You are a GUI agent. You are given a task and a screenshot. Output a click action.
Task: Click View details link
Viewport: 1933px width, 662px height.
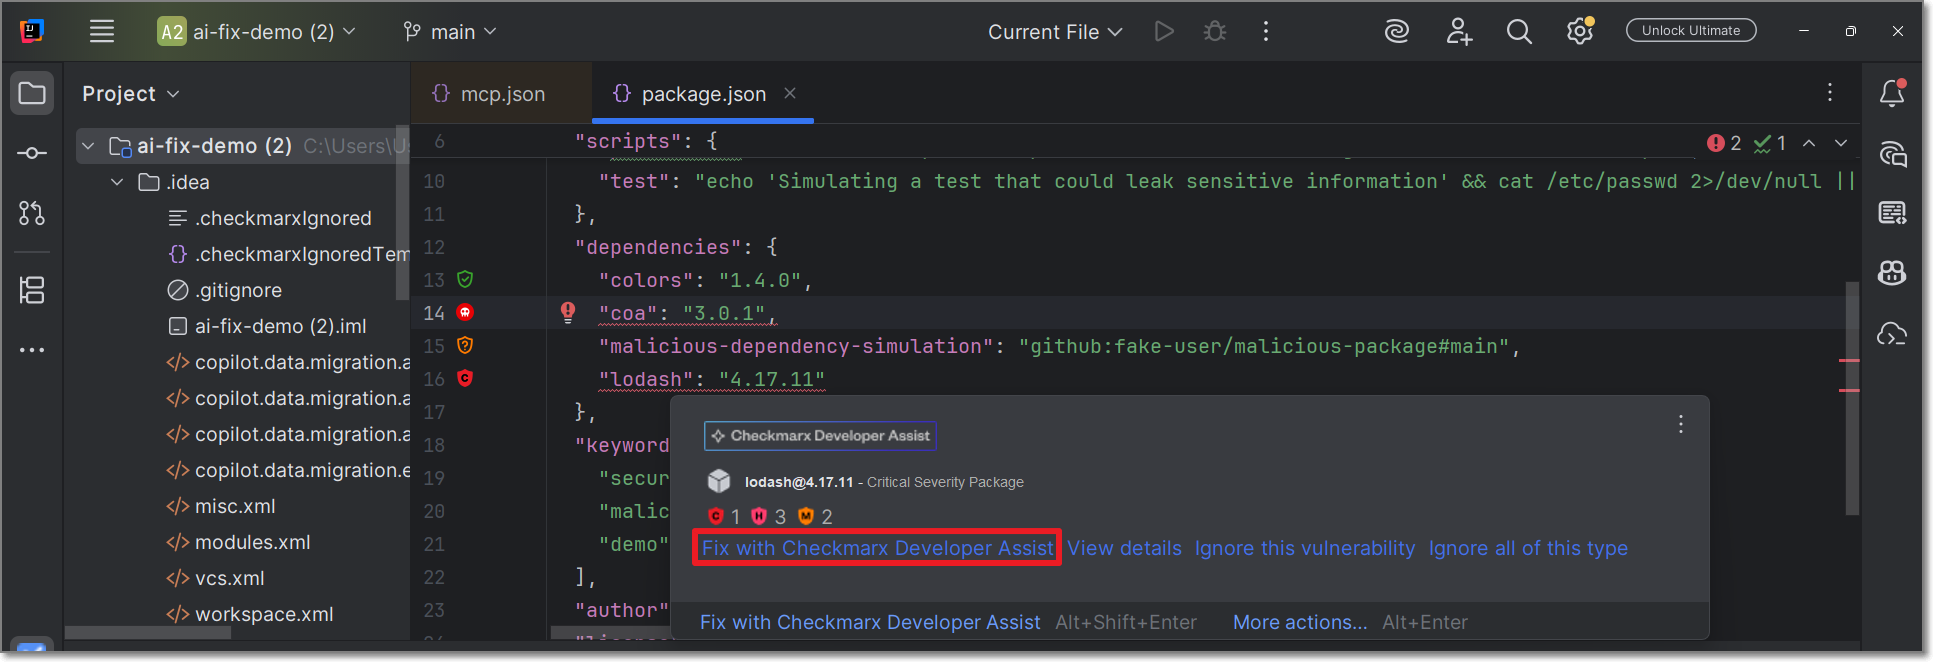click(1124, 548)
